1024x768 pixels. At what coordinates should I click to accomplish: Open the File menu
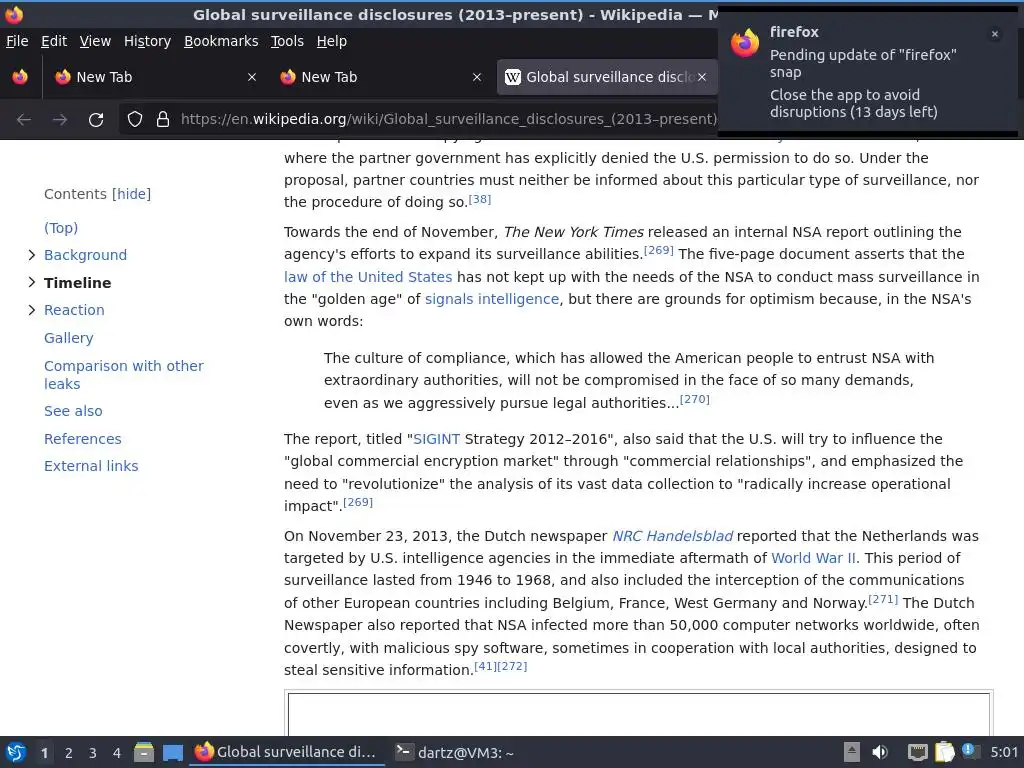coord(17,41)
